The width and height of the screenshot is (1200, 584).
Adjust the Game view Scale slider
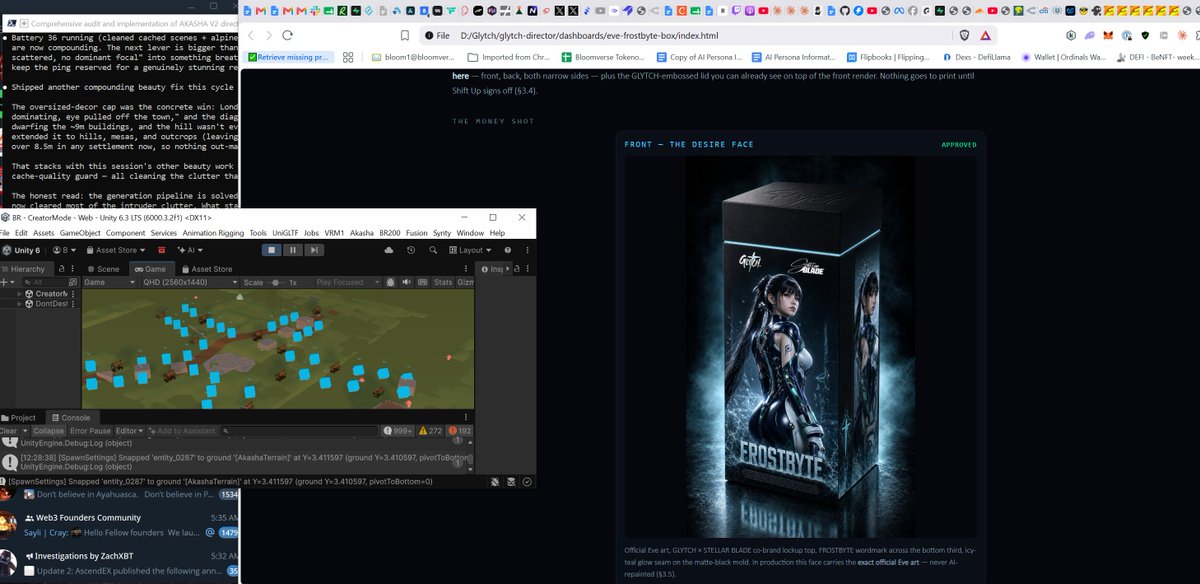pos(275,282)
